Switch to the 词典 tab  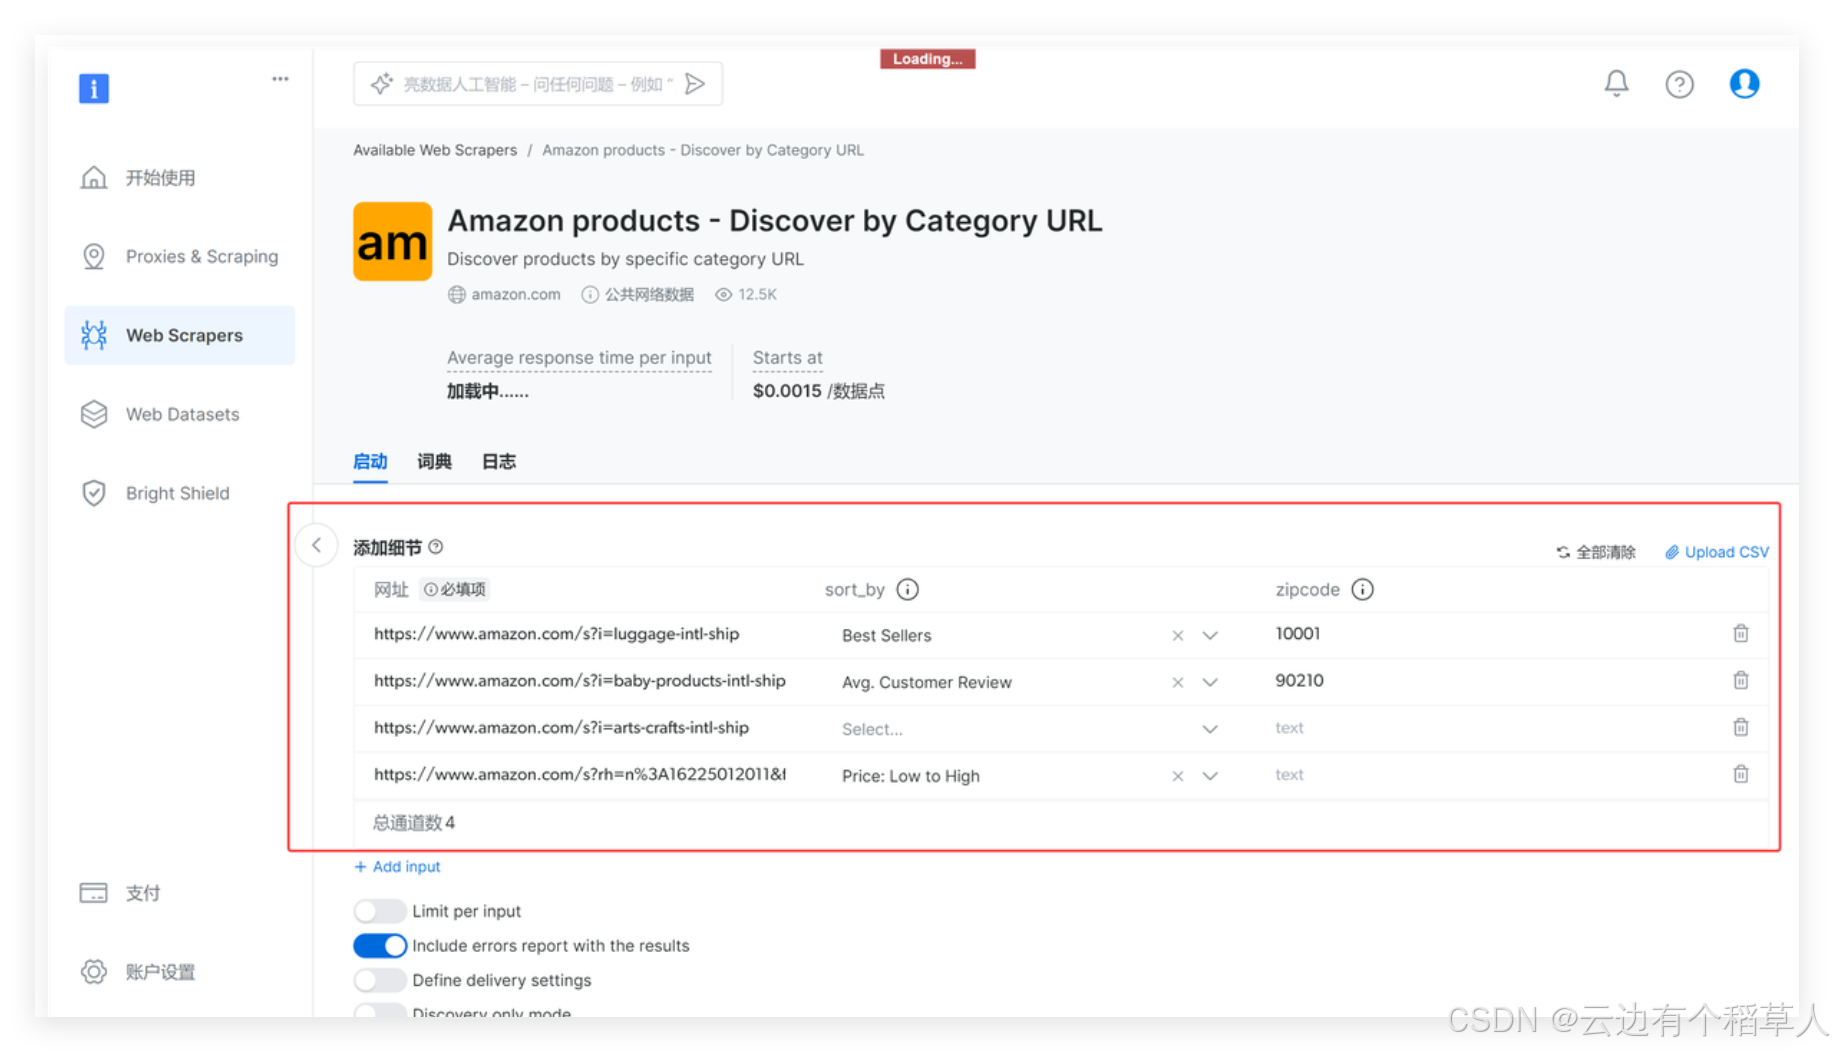(x=434, y=462)
